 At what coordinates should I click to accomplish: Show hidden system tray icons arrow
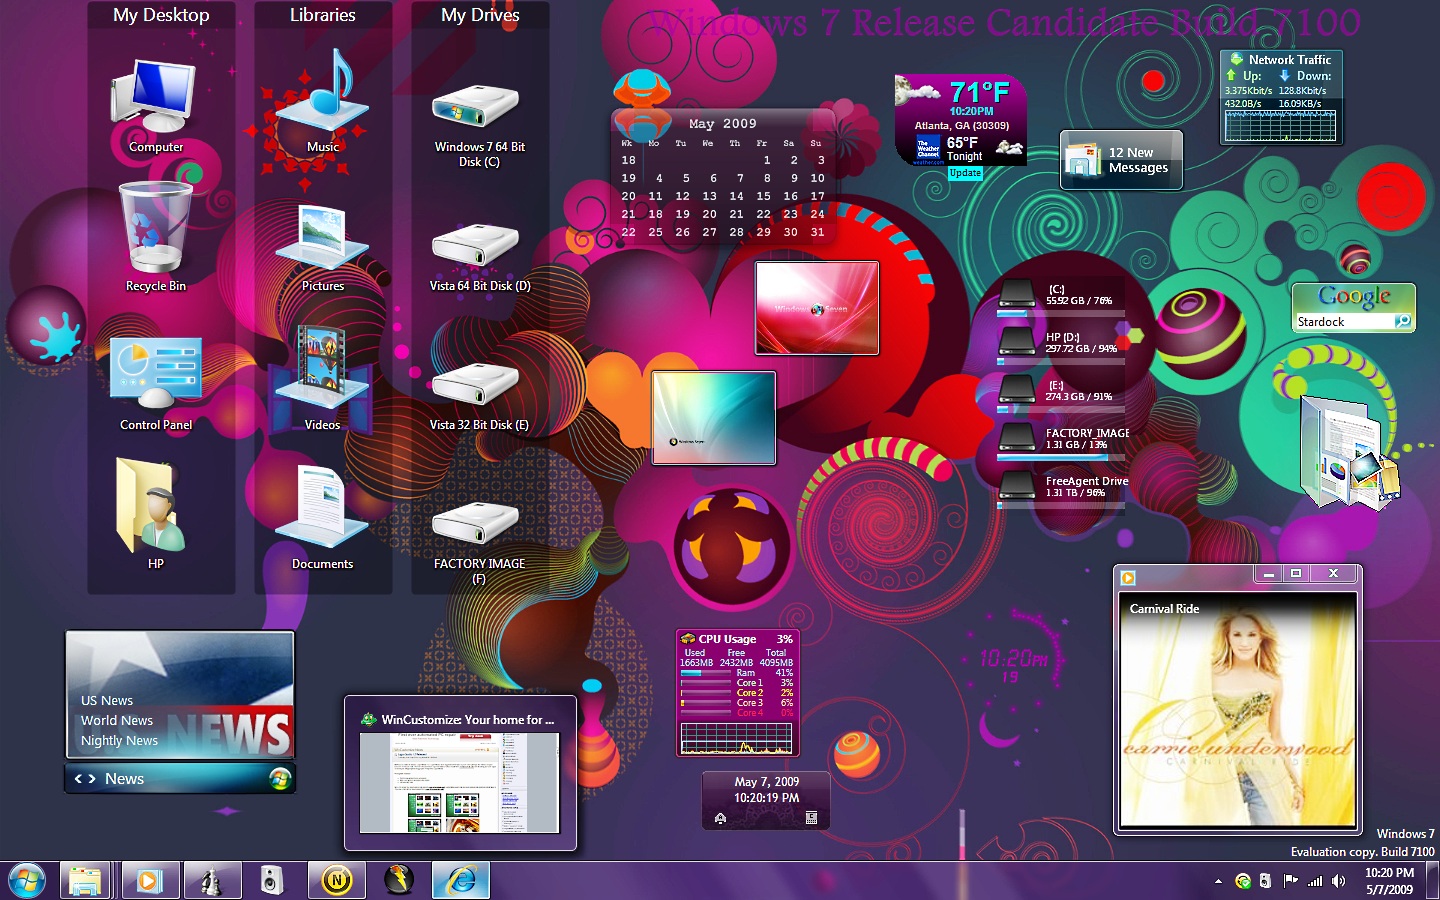1218,881
